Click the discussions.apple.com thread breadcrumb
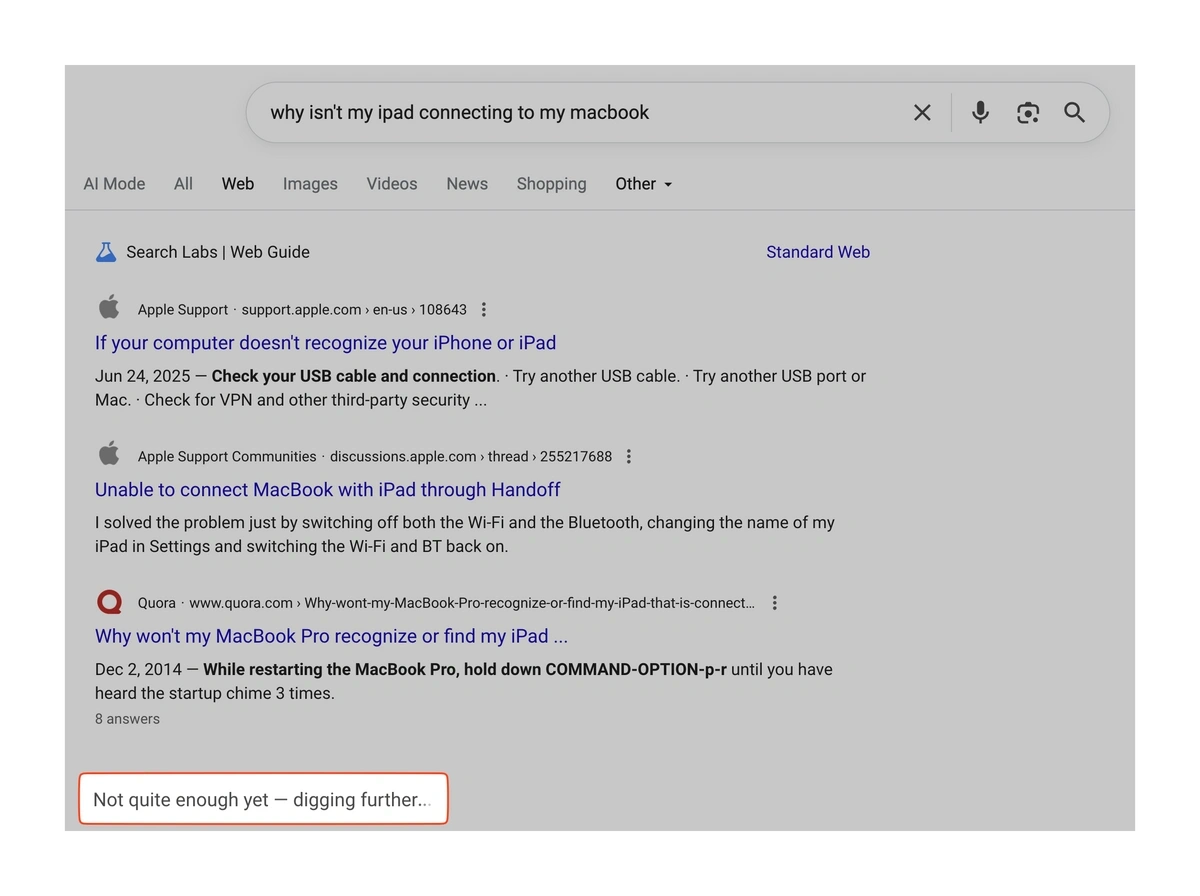The width and height of the screenshot is (1200, 896). (x=471, y=457)
